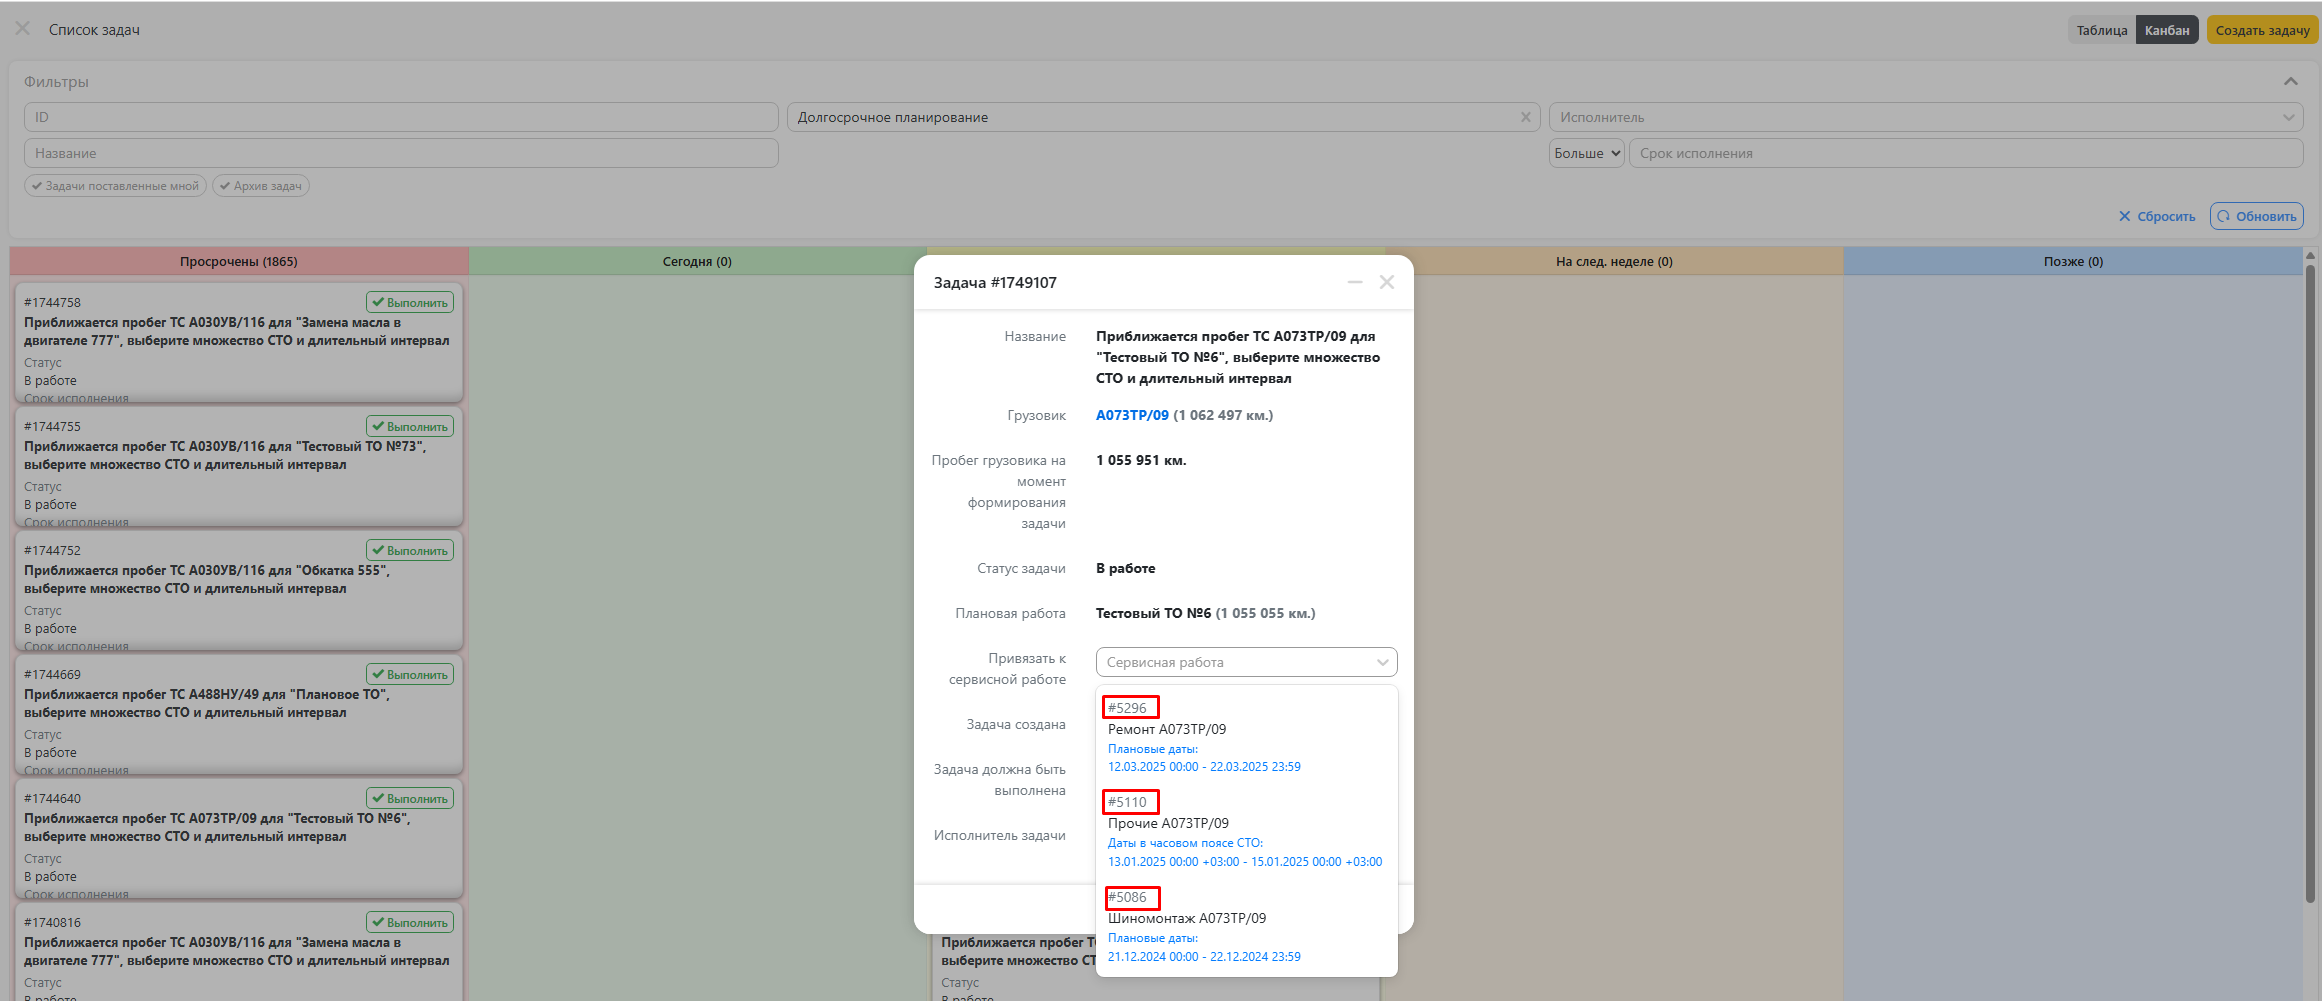This screenshot has height=1001, width=2322.
Task: Open card #1744669 Плановое ТО title
Action: (x=207, y=703)
